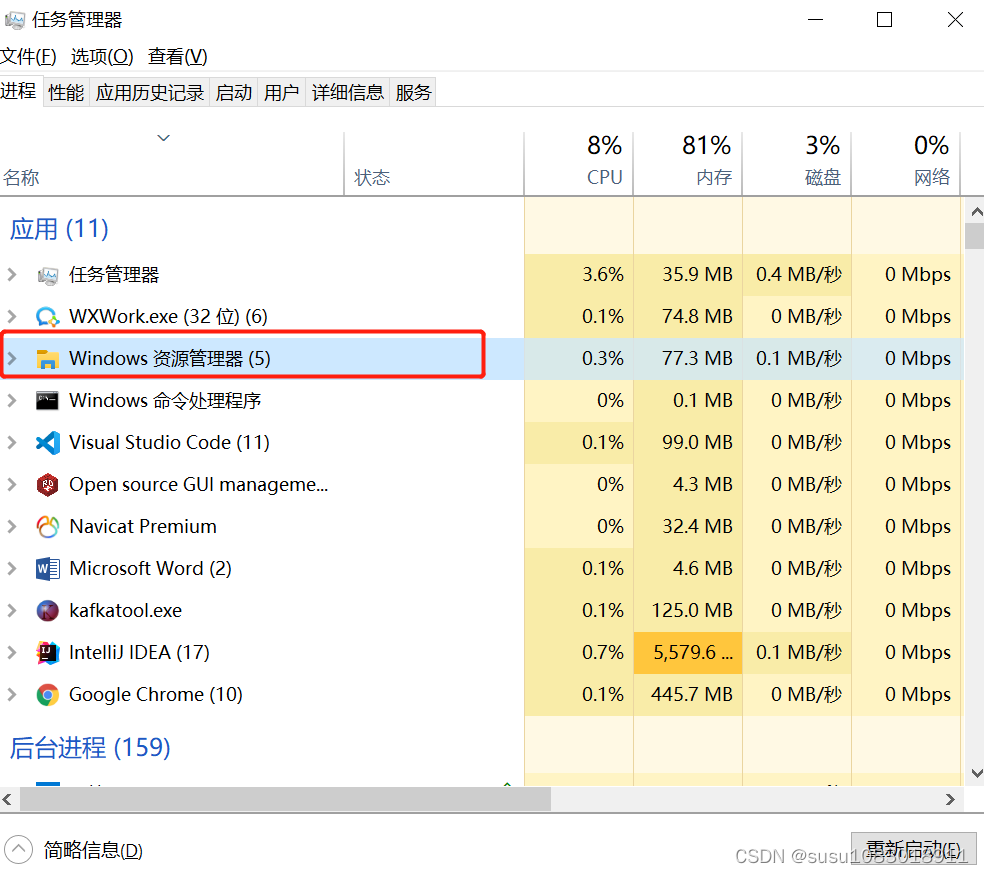Screen dimensions: 984x873
Task: Sort by the CPU column header
Action: click(x=579, y=164)
